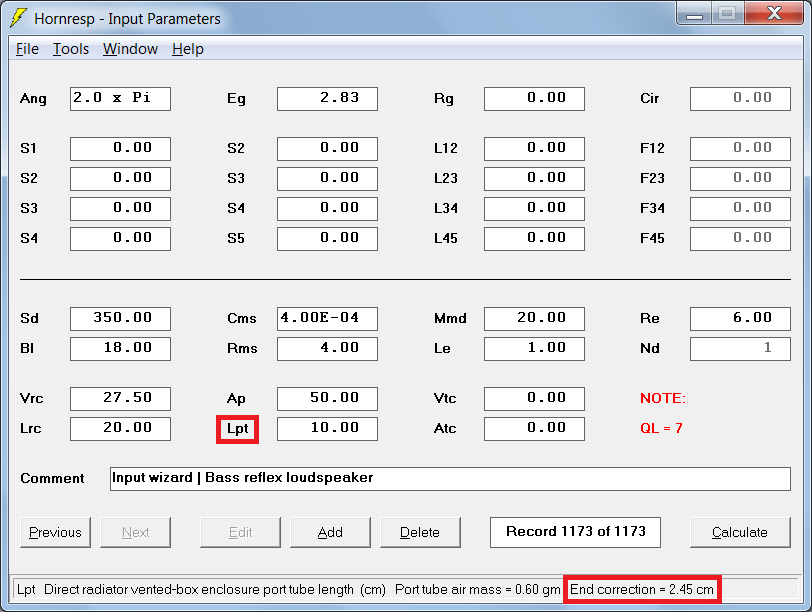Select the Lrc field showing 20.00
This screenshot has height=612, width=812.
[120, 429]
